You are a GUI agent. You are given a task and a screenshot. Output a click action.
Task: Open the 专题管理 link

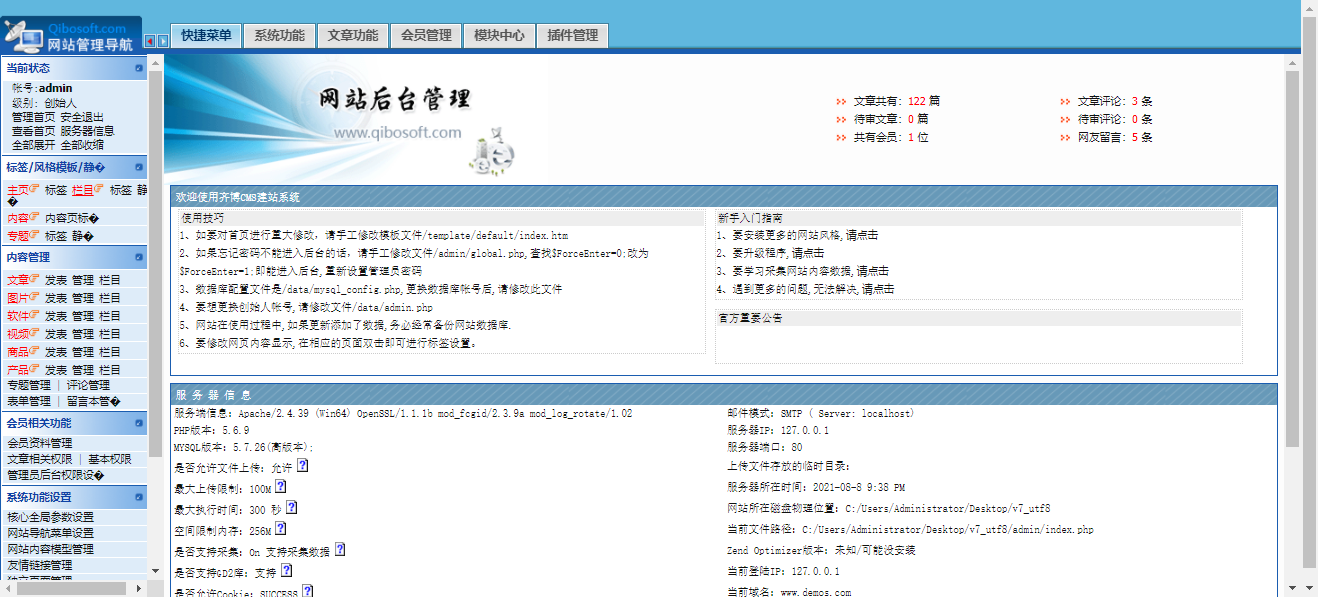coord(28,385)
